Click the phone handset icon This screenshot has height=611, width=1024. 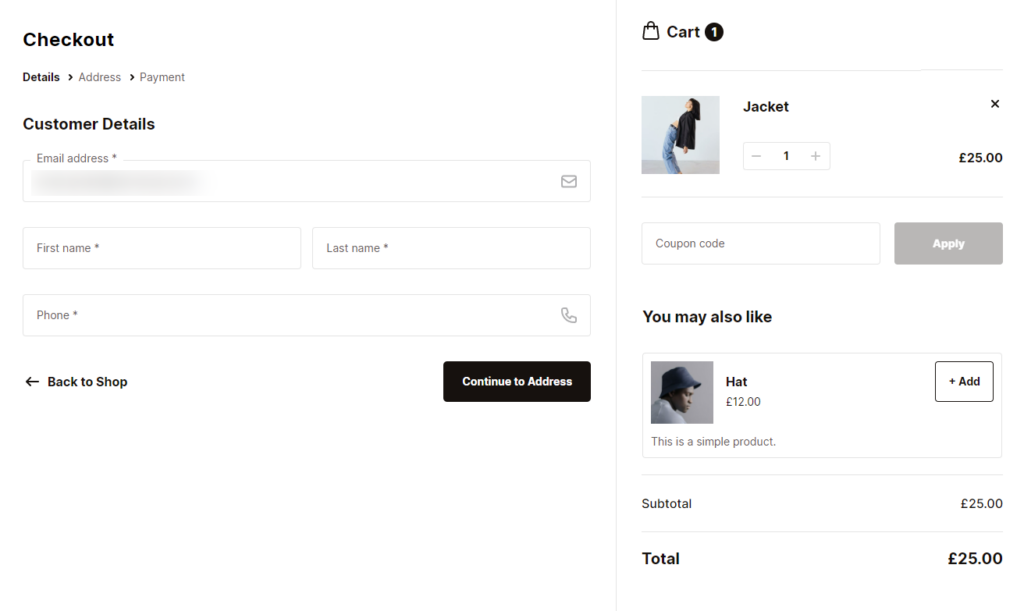point(568,315)
